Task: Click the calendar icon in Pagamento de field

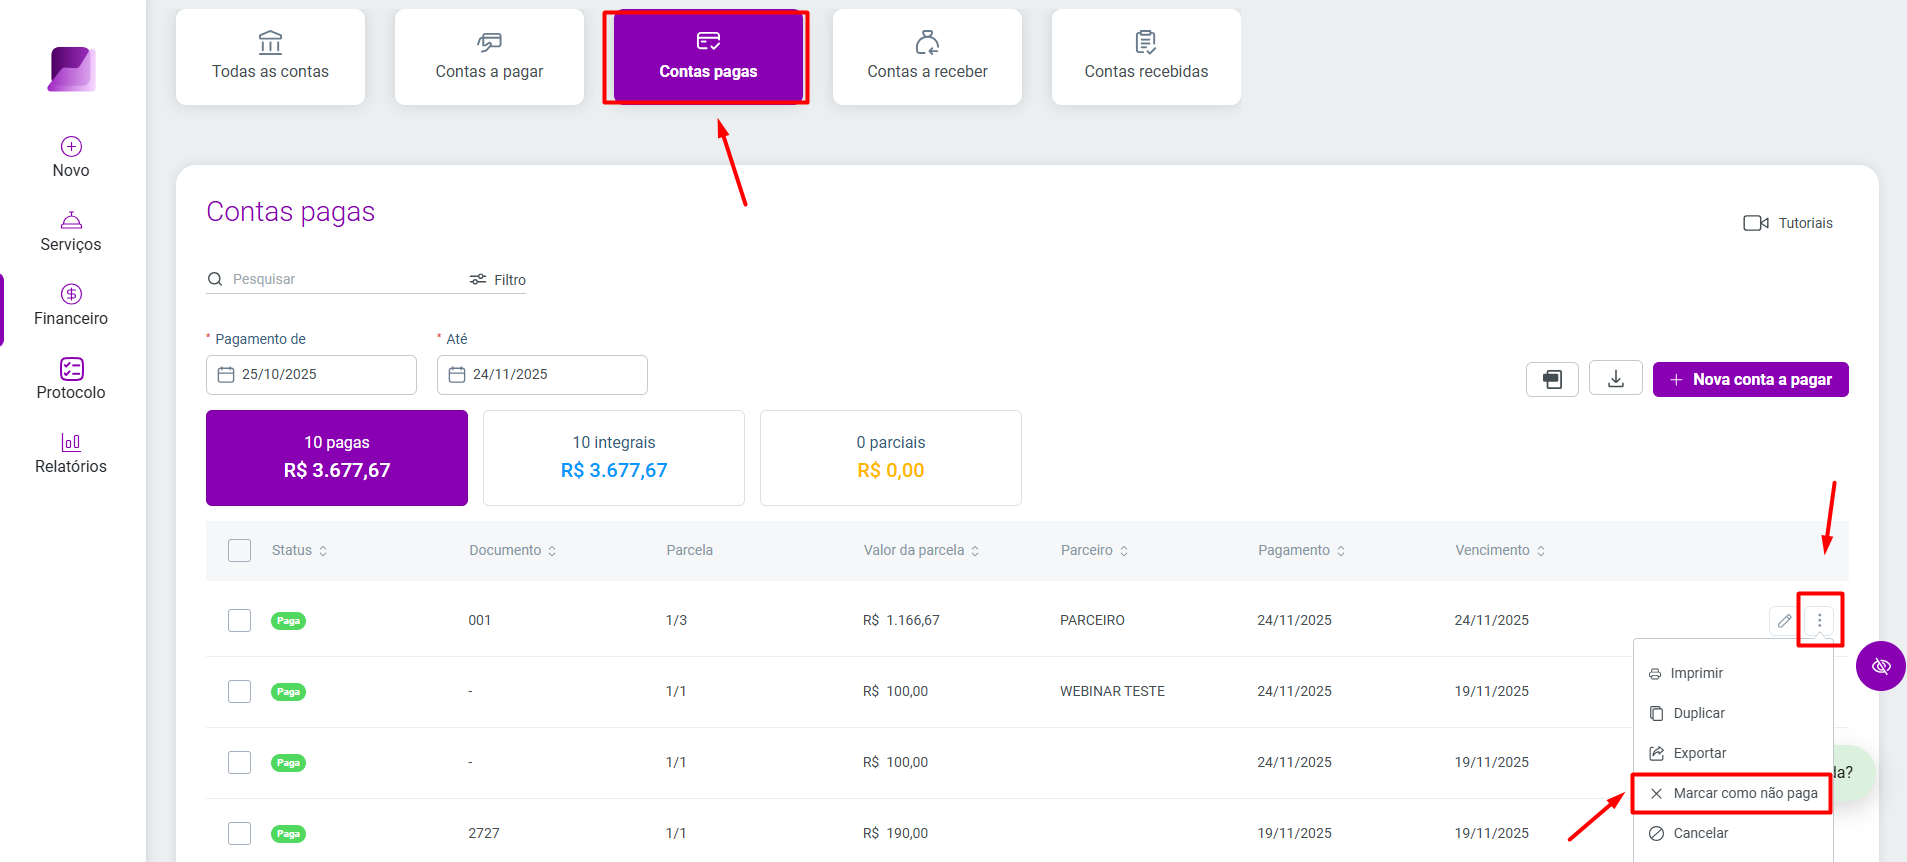Action: [226, 375]
